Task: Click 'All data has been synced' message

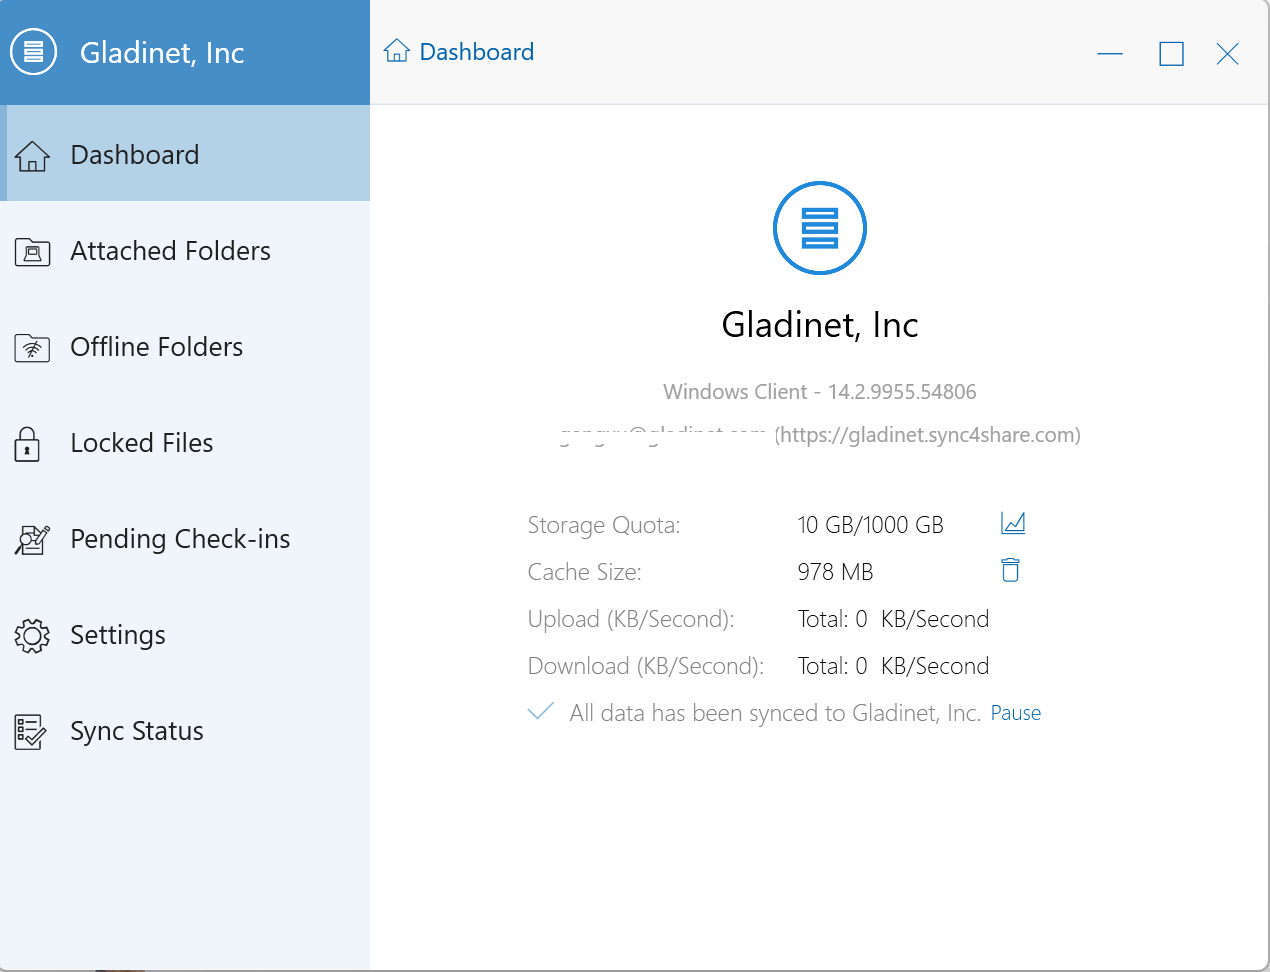Action: coord(775,713)
